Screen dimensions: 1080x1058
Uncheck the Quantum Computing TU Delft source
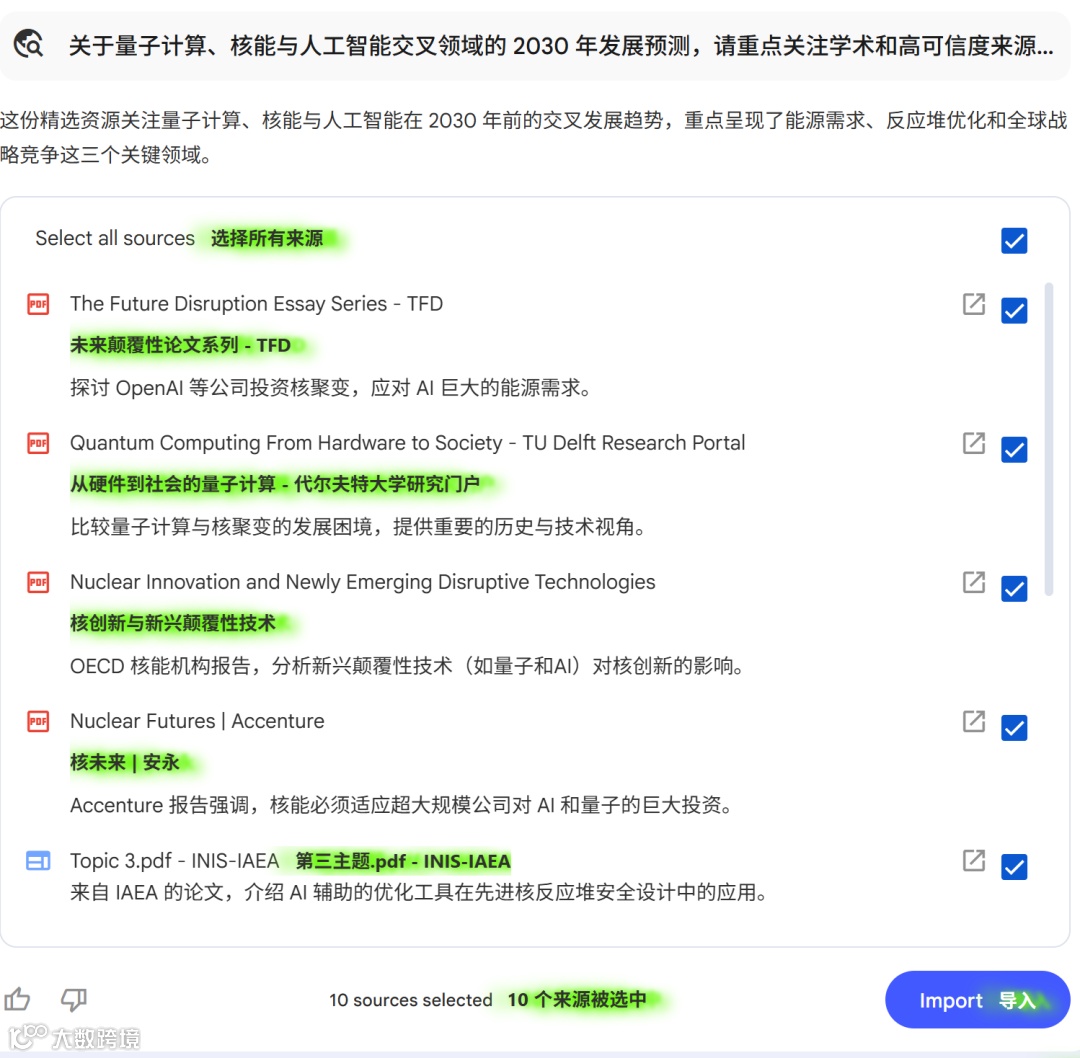1014,450
